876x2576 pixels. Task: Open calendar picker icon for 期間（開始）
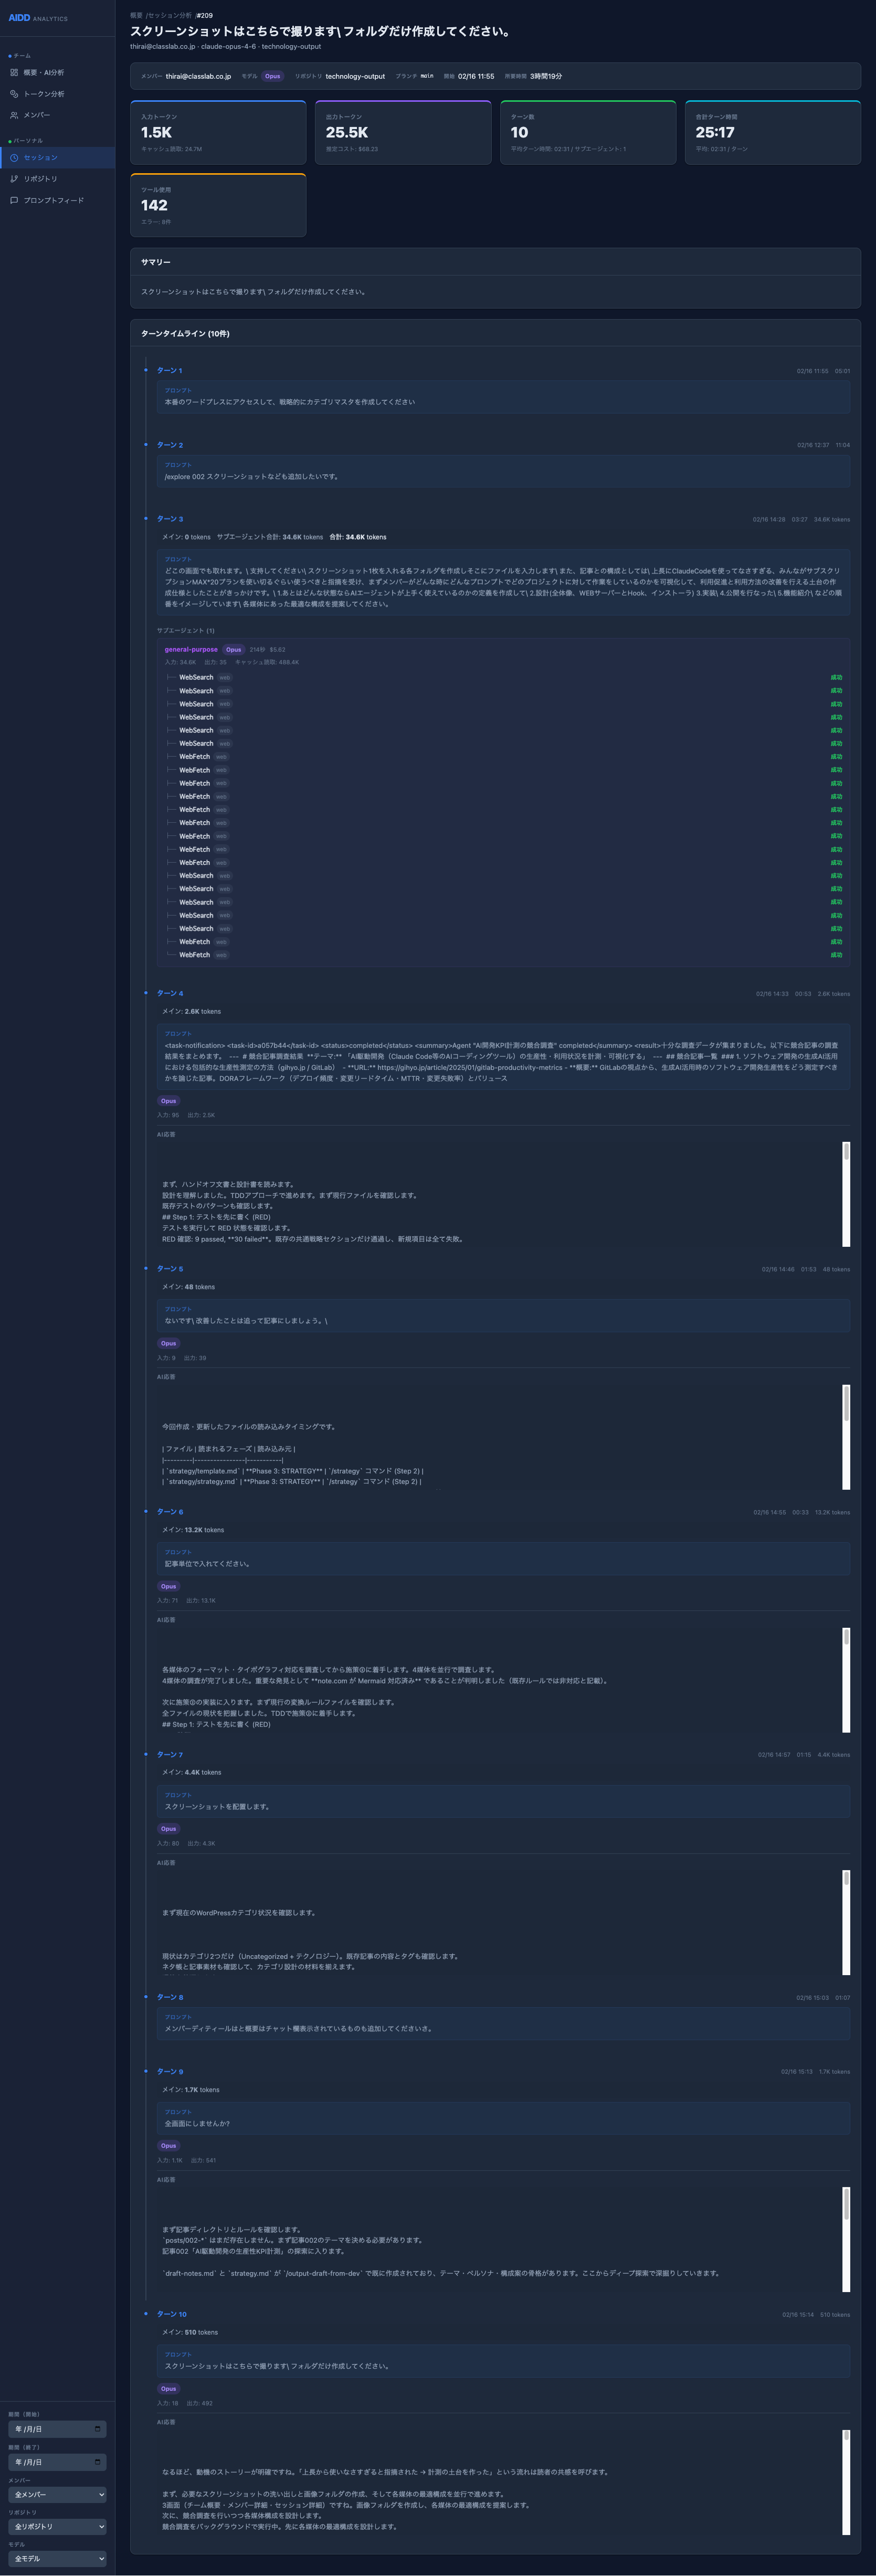point(97,2429)
